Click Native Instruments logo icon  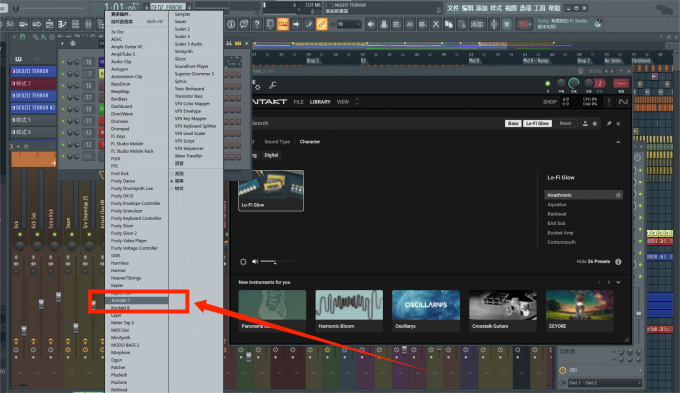(x=623, y=102)
